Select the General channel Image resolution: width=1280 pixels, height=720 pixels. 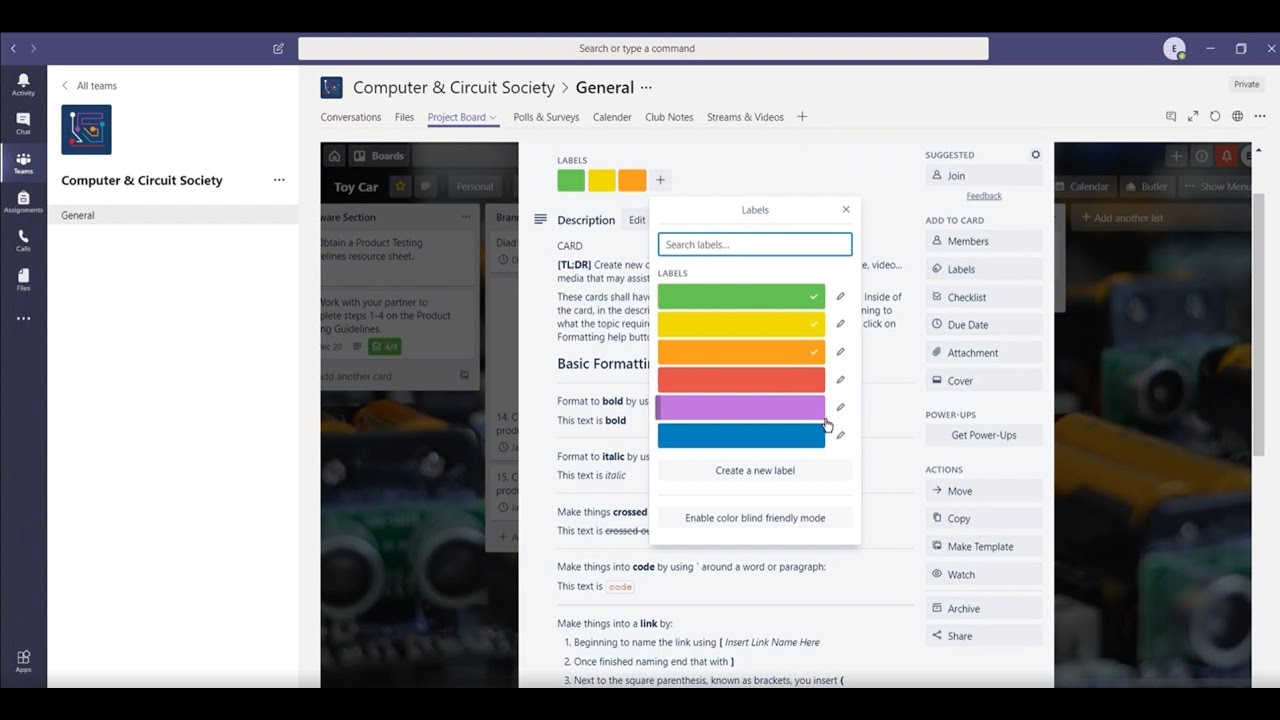(172, 215)
